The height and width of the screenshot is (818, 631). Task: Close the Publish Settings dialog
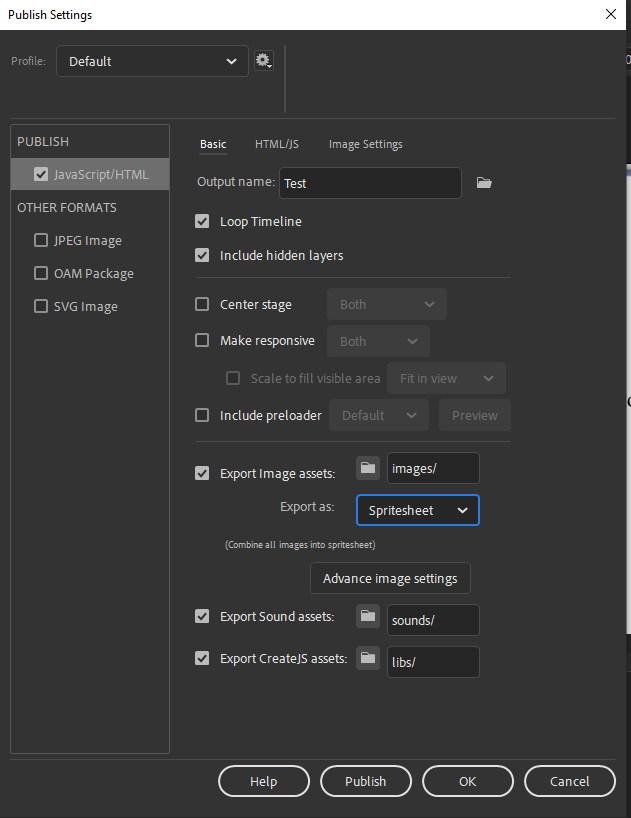[x=611, y=14]
